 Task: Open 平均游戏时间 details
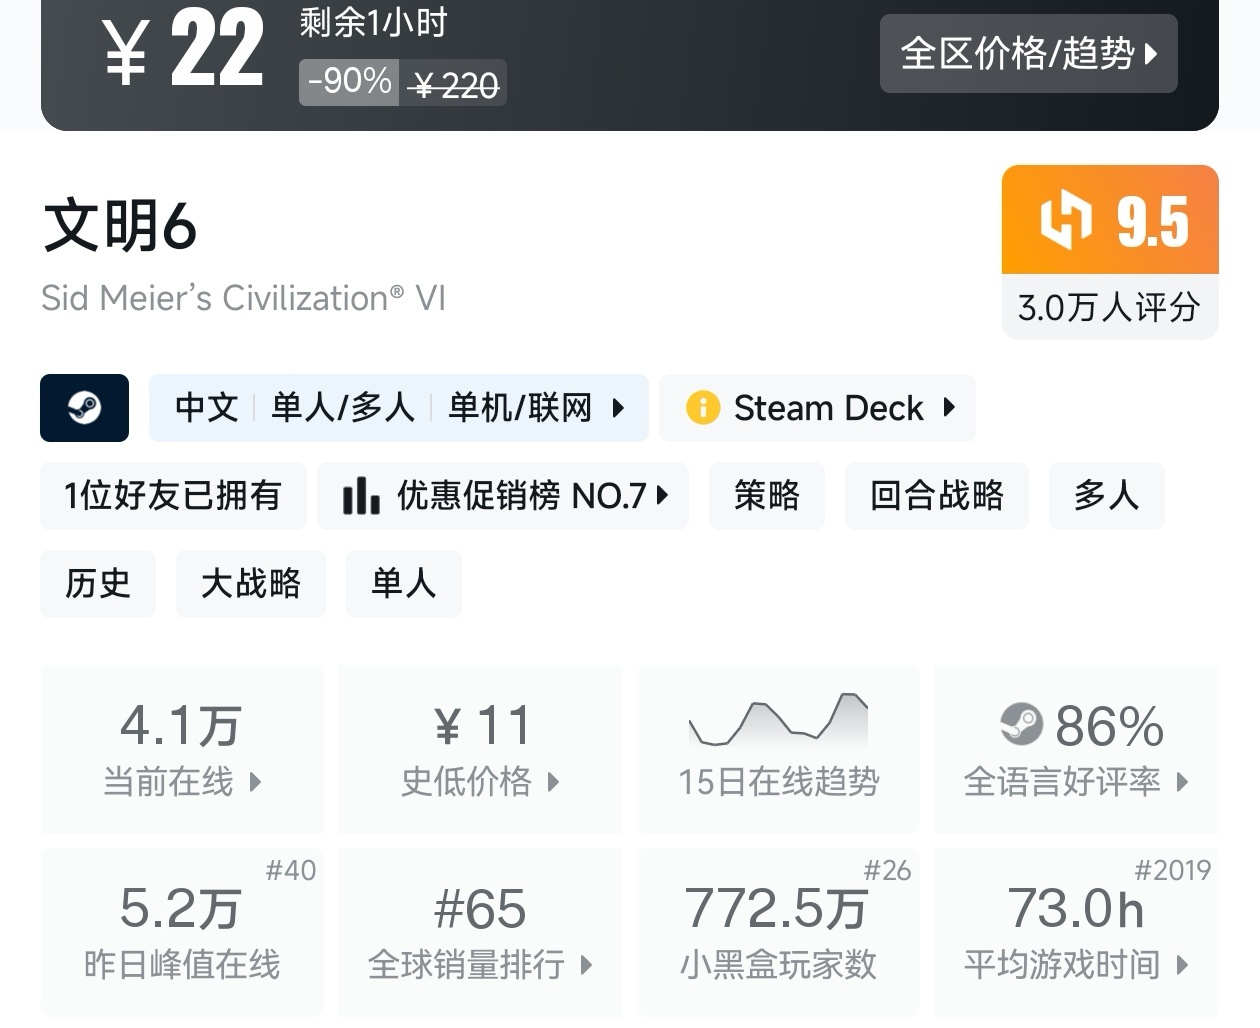1076,932
